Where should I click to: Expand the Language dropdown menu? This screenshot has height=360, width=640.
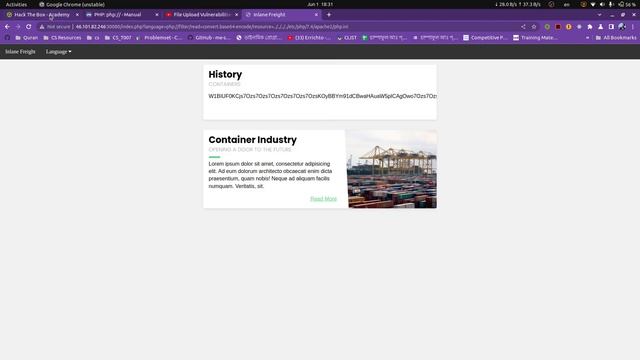[x=58, y=52]
